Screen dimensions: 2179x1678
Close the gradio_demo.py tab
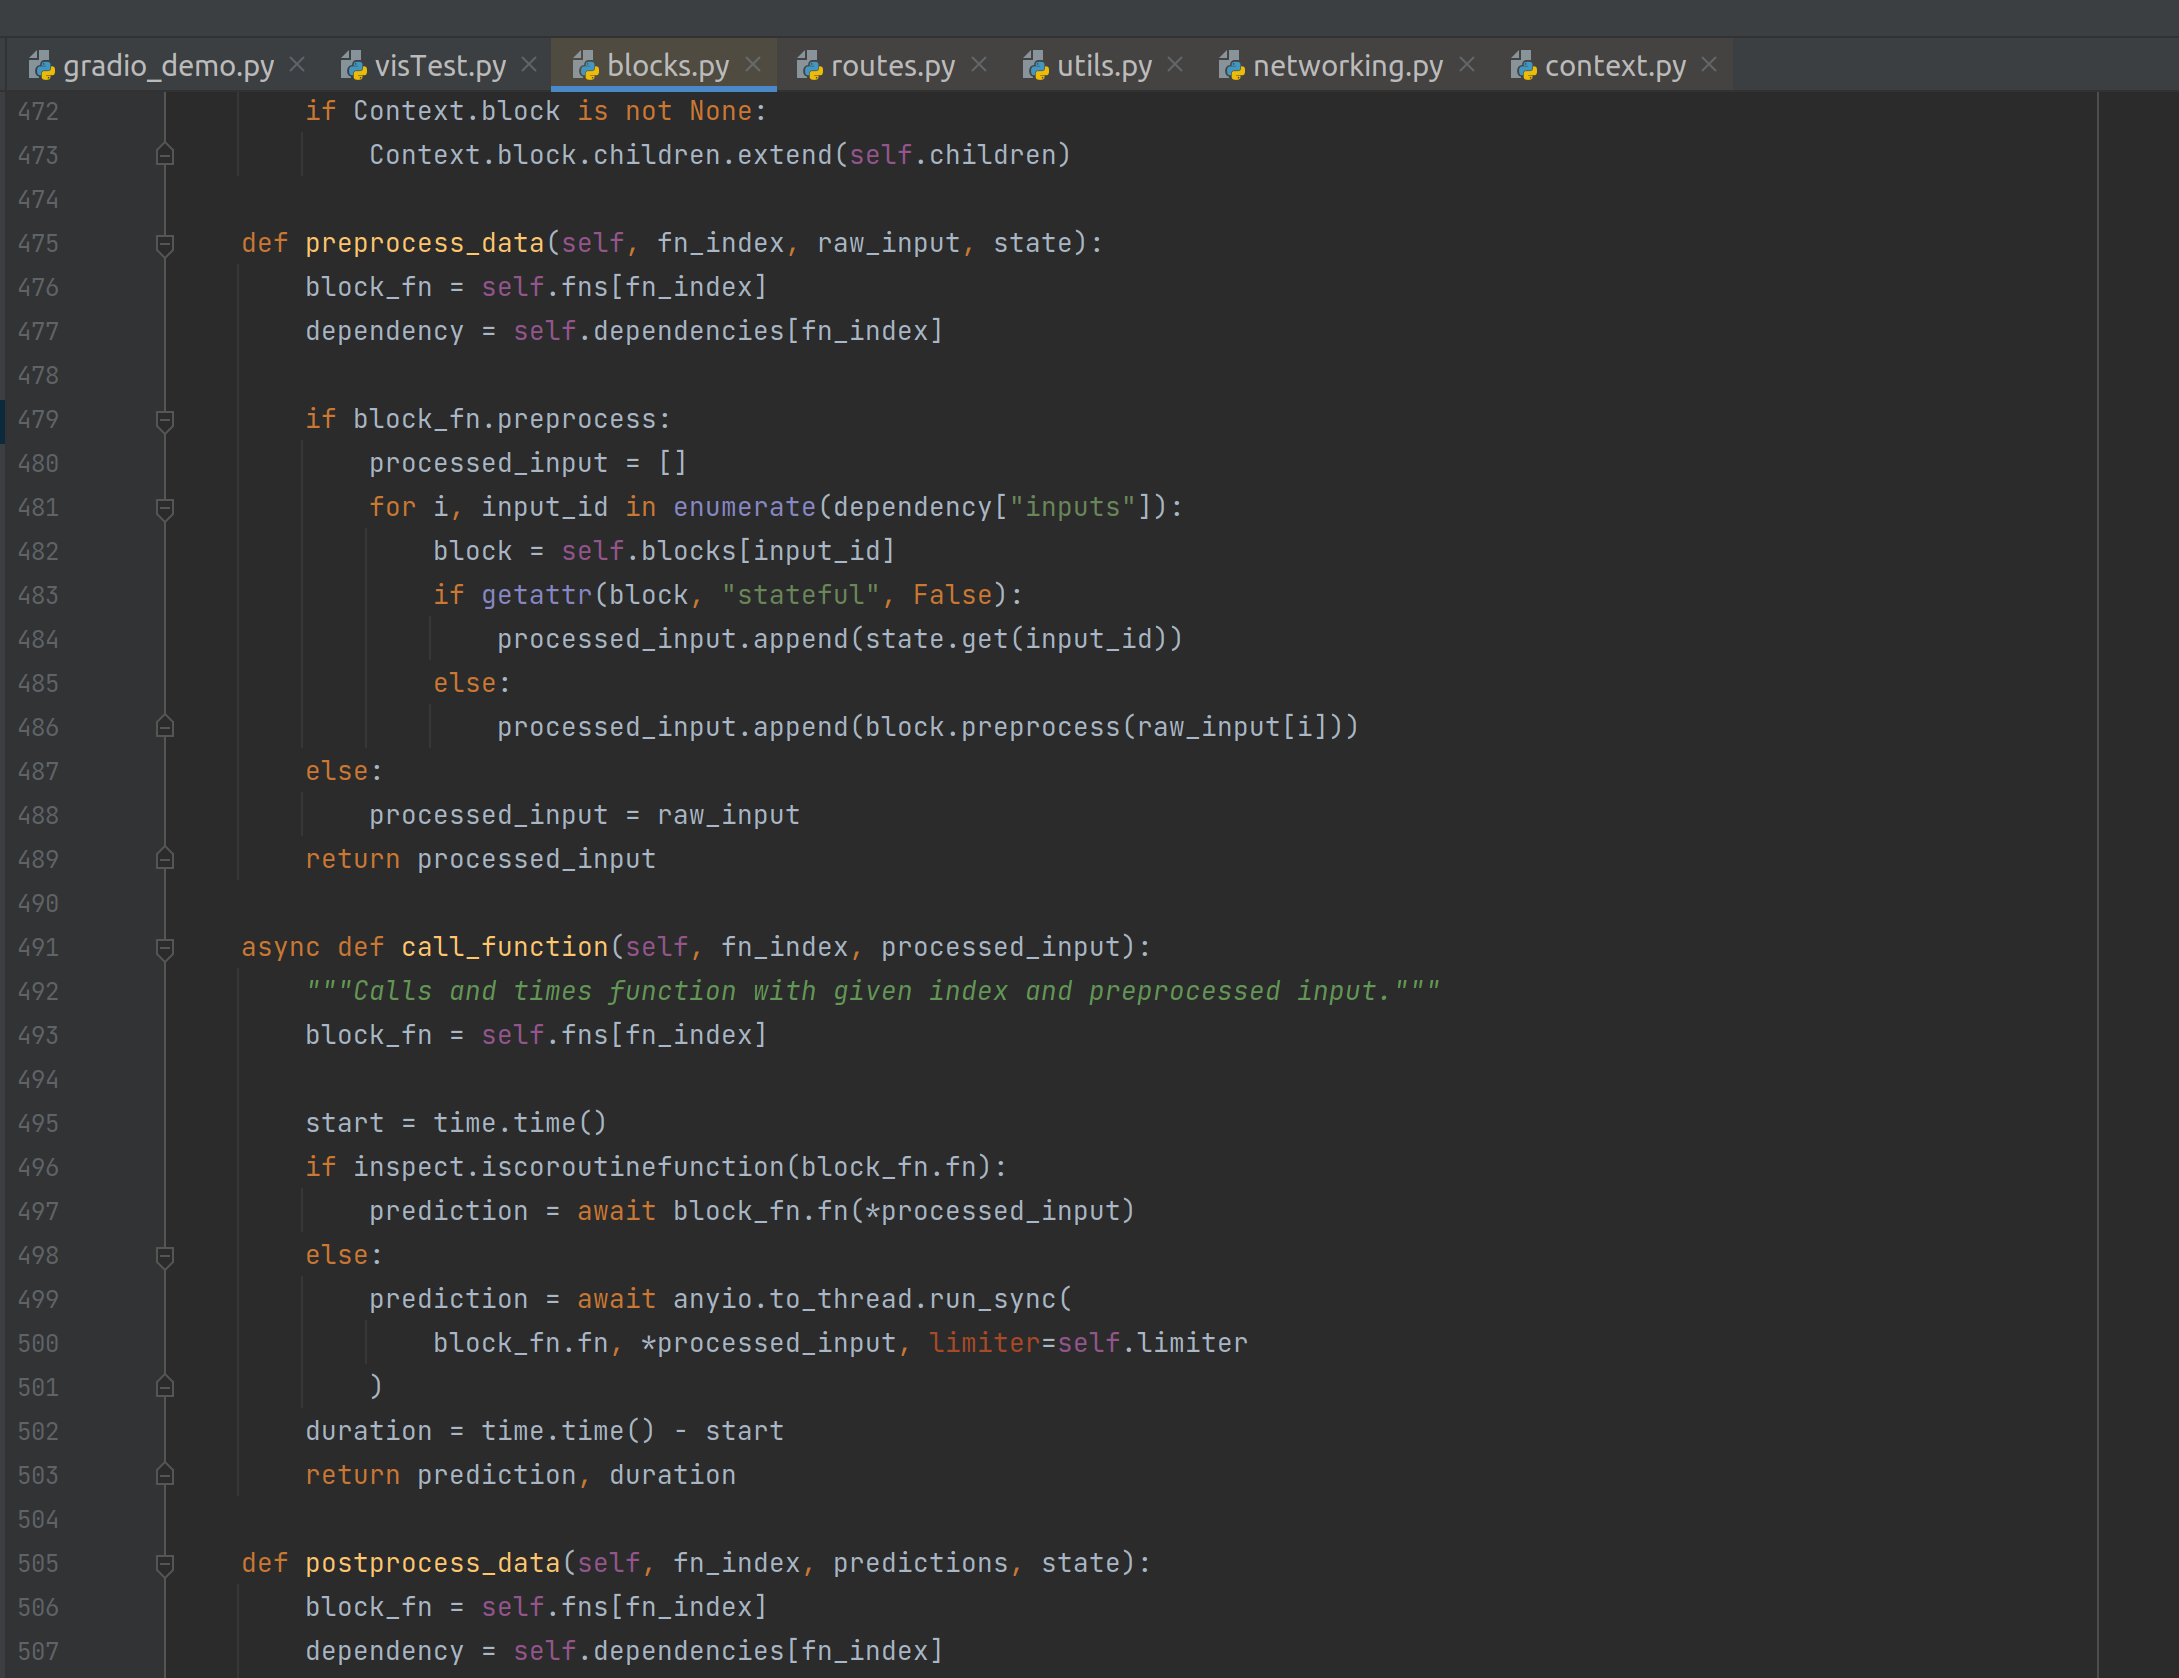[297, 65]
